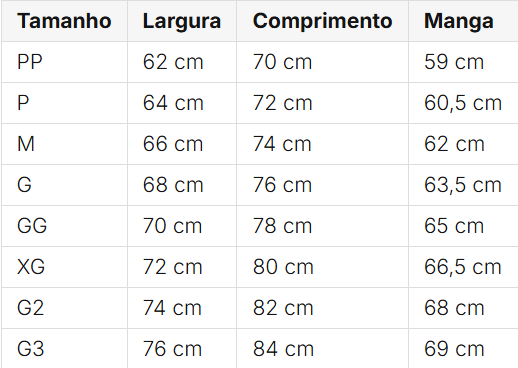Click the 60,5 cm Manga value
Viewport: 518px width, 368px height.
point(463,103)
